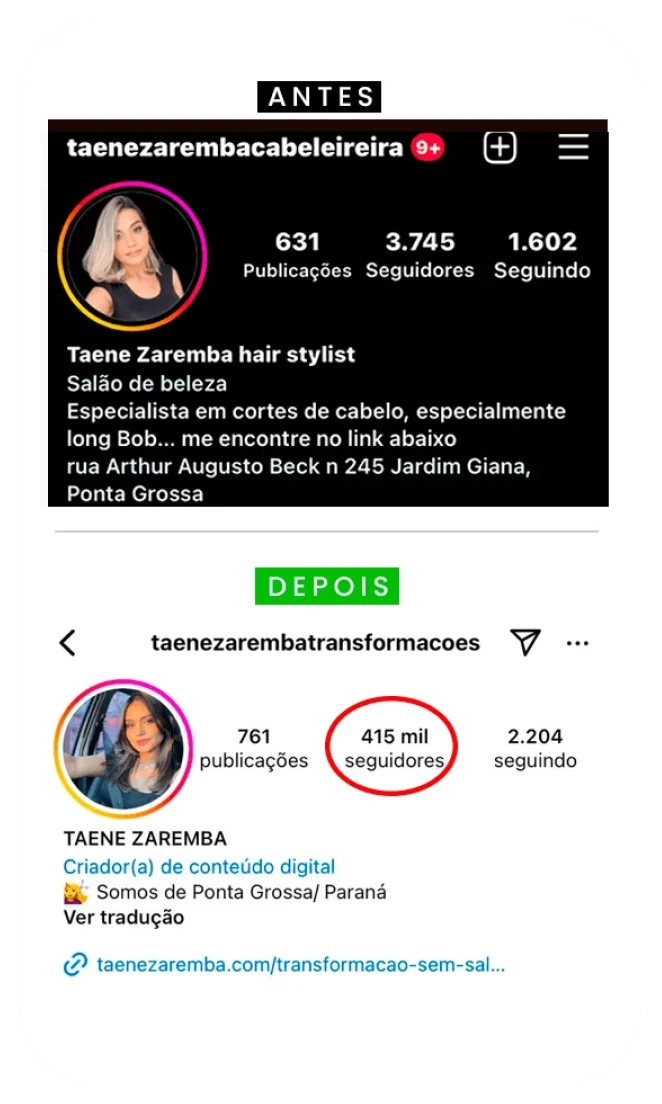
Task: Tap the paper plane message icon
Action: 525,642
